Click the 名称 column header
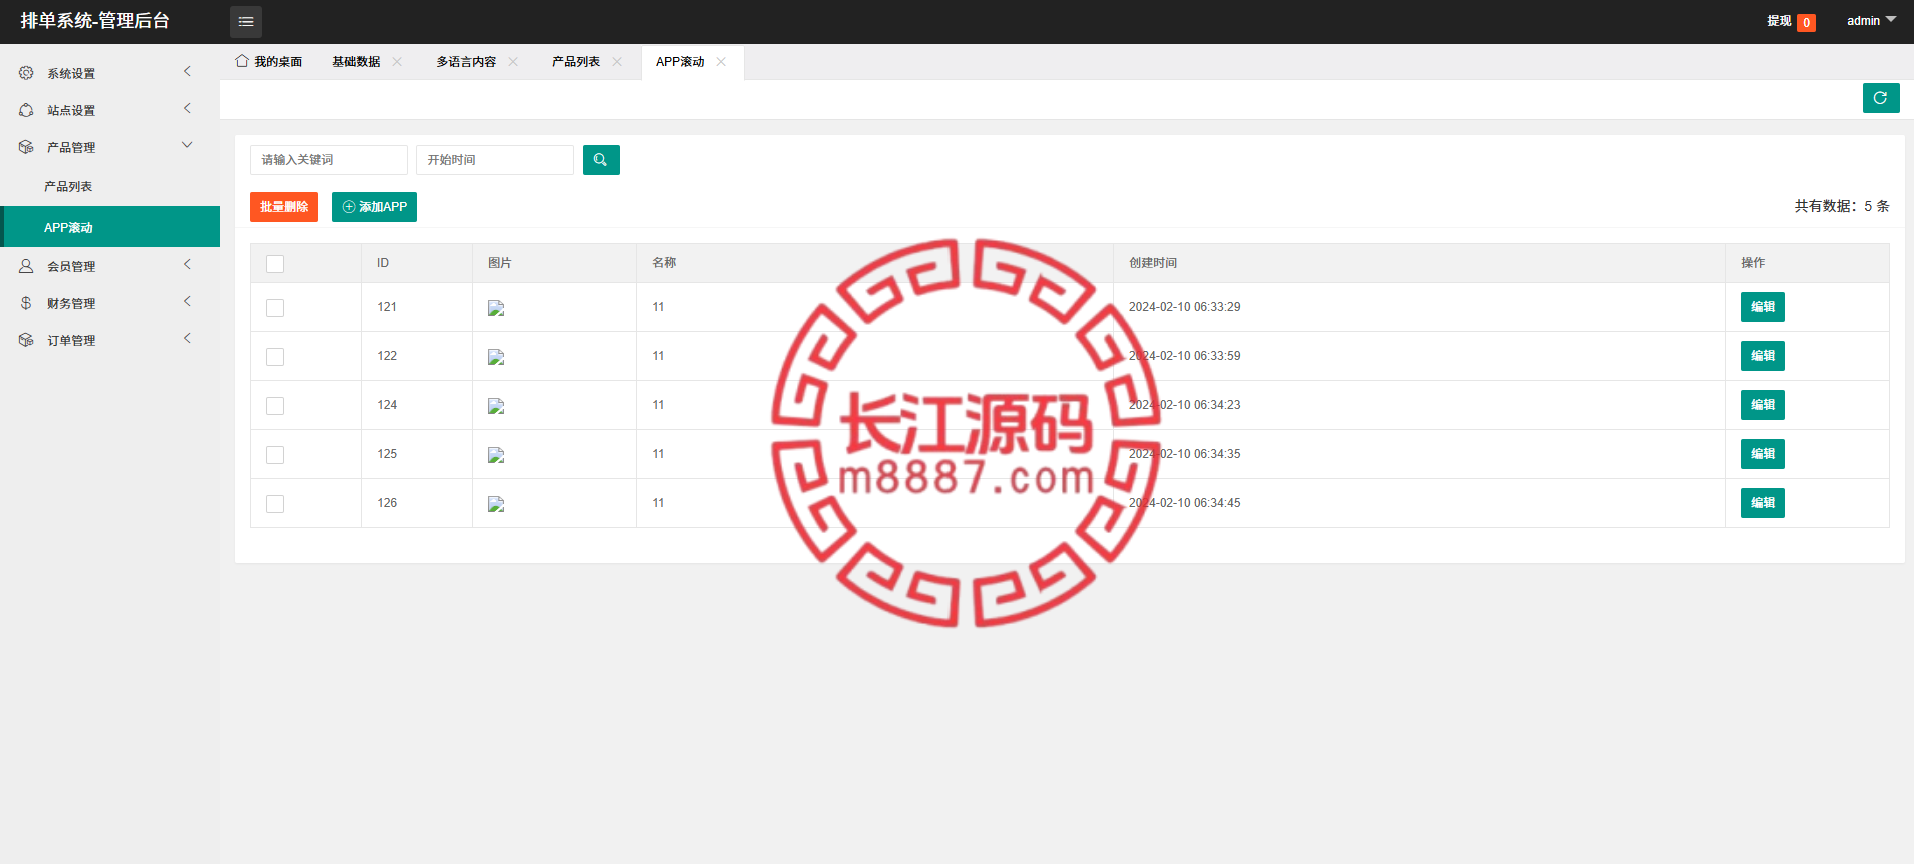The width and height of the screenshot is (1914, 864). pos(664,263)
